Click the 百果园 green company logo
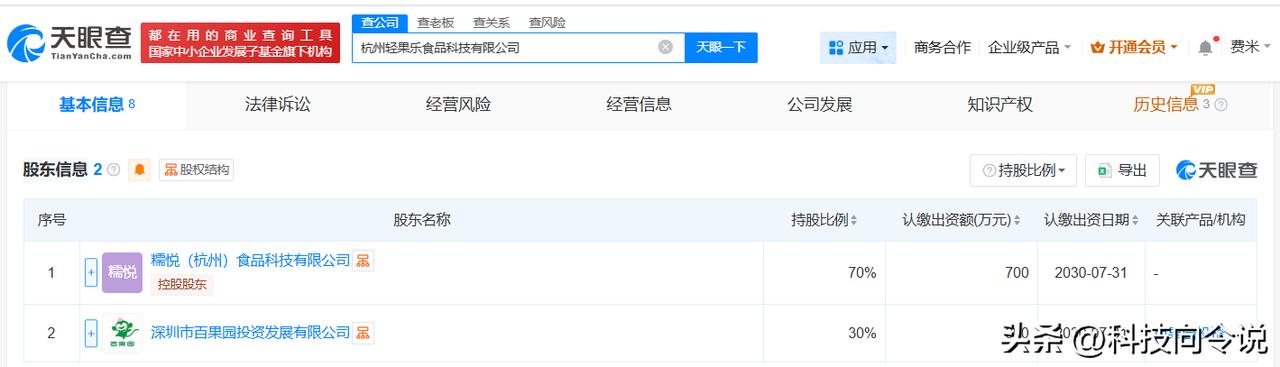Screen dimensions: 1280x367 pos(122,333)
